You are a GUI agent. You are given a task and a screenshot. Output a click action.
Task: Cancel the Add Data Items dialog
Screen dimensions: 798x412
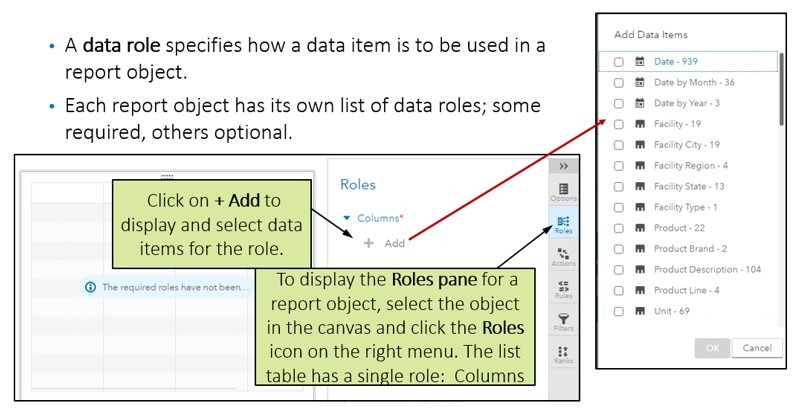pyautogui.click(x=757, y=348)
